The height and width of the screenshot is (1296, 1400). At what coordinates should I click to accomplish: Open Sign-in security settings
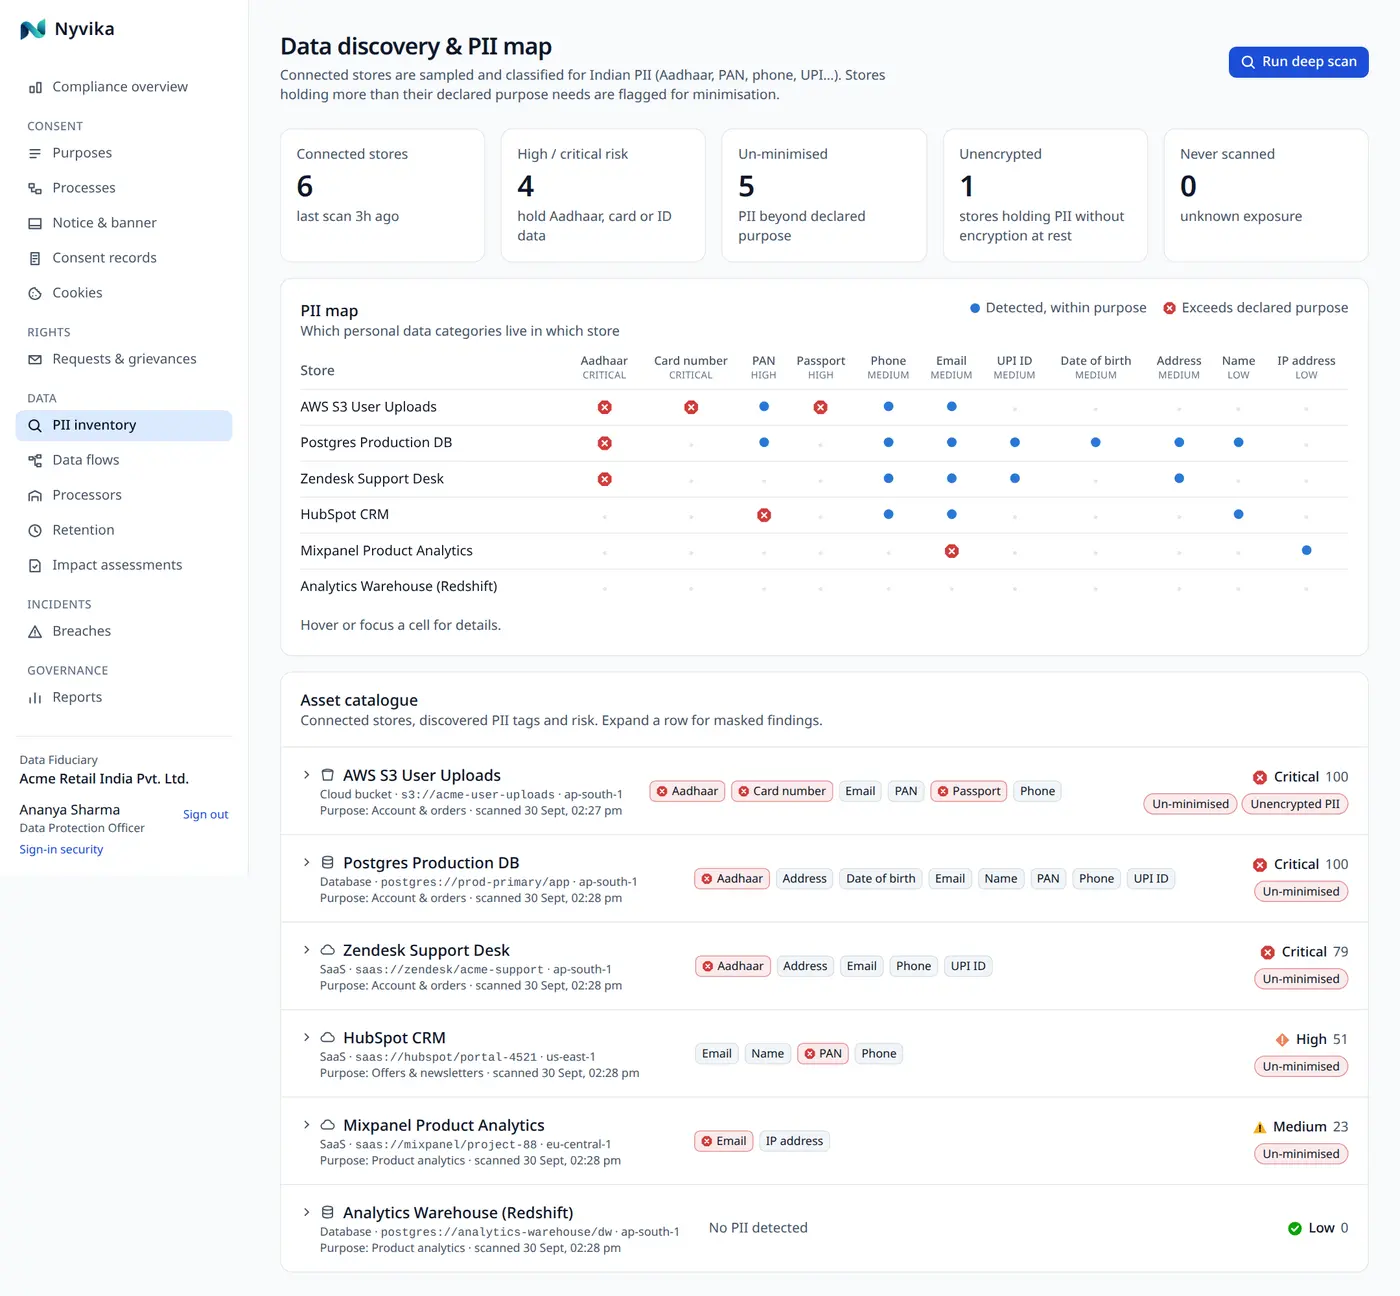[61, 850]
